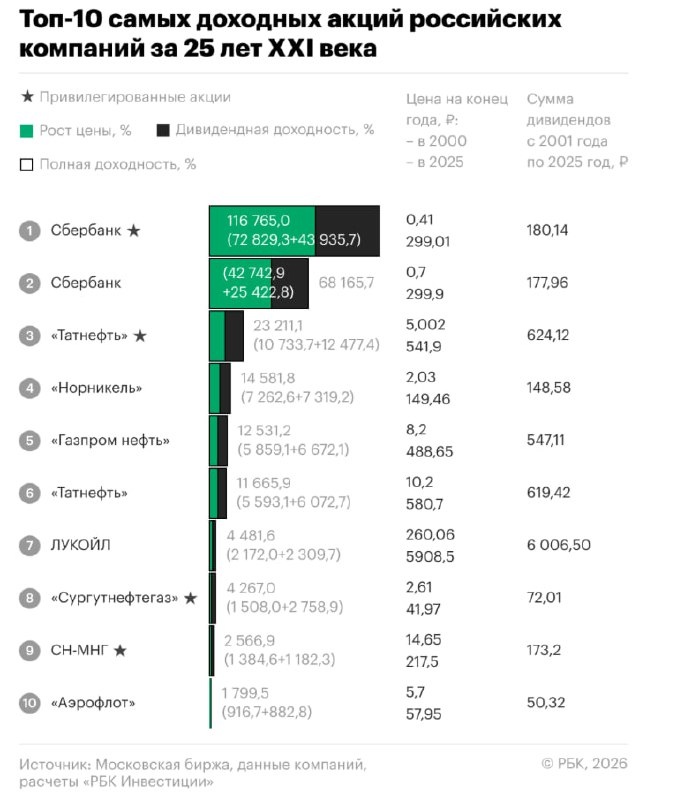Click the green segment of the top Сбербанк bar
This screenshot has width=692, height=800.
pos(262,230)
